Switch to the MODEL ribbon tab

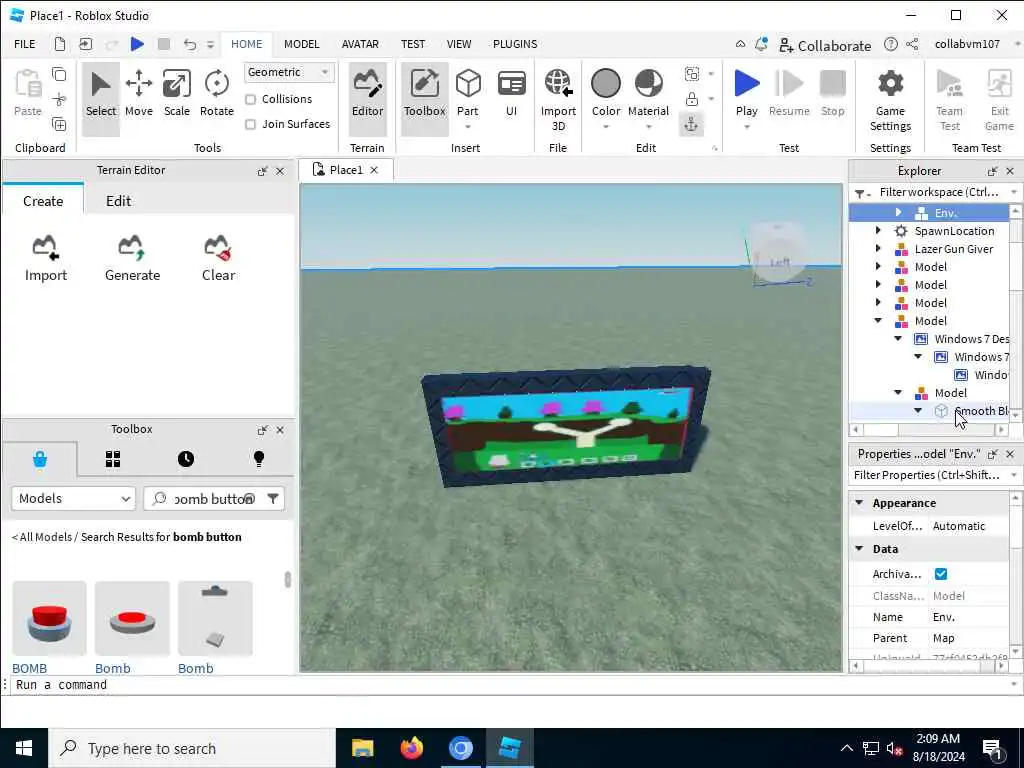coord(301,44)
